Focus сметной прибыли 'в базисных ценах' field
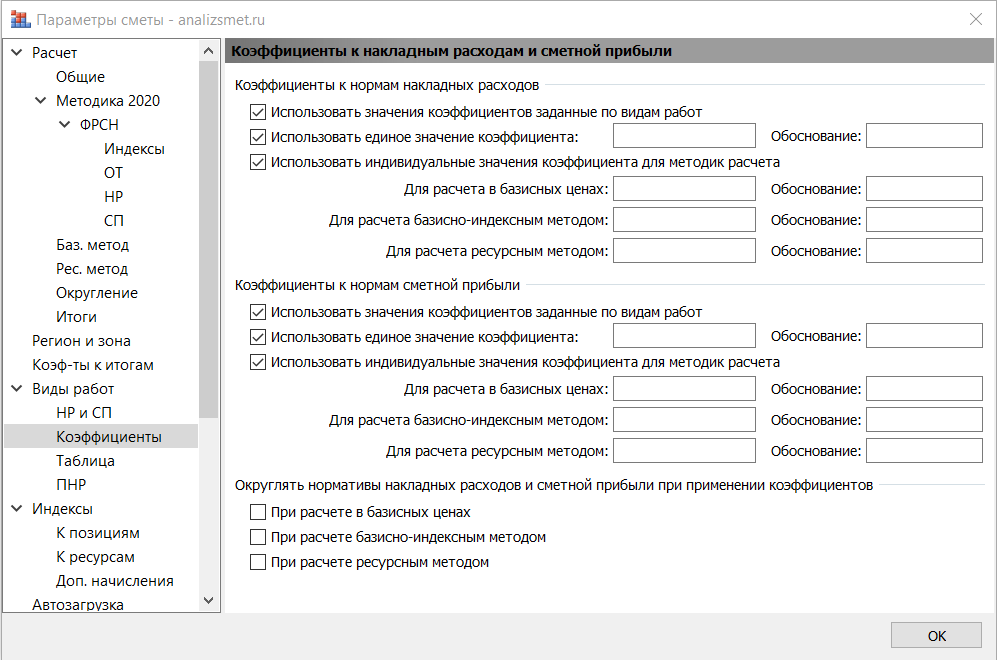997x660 pixels. (x=684, y=388)
